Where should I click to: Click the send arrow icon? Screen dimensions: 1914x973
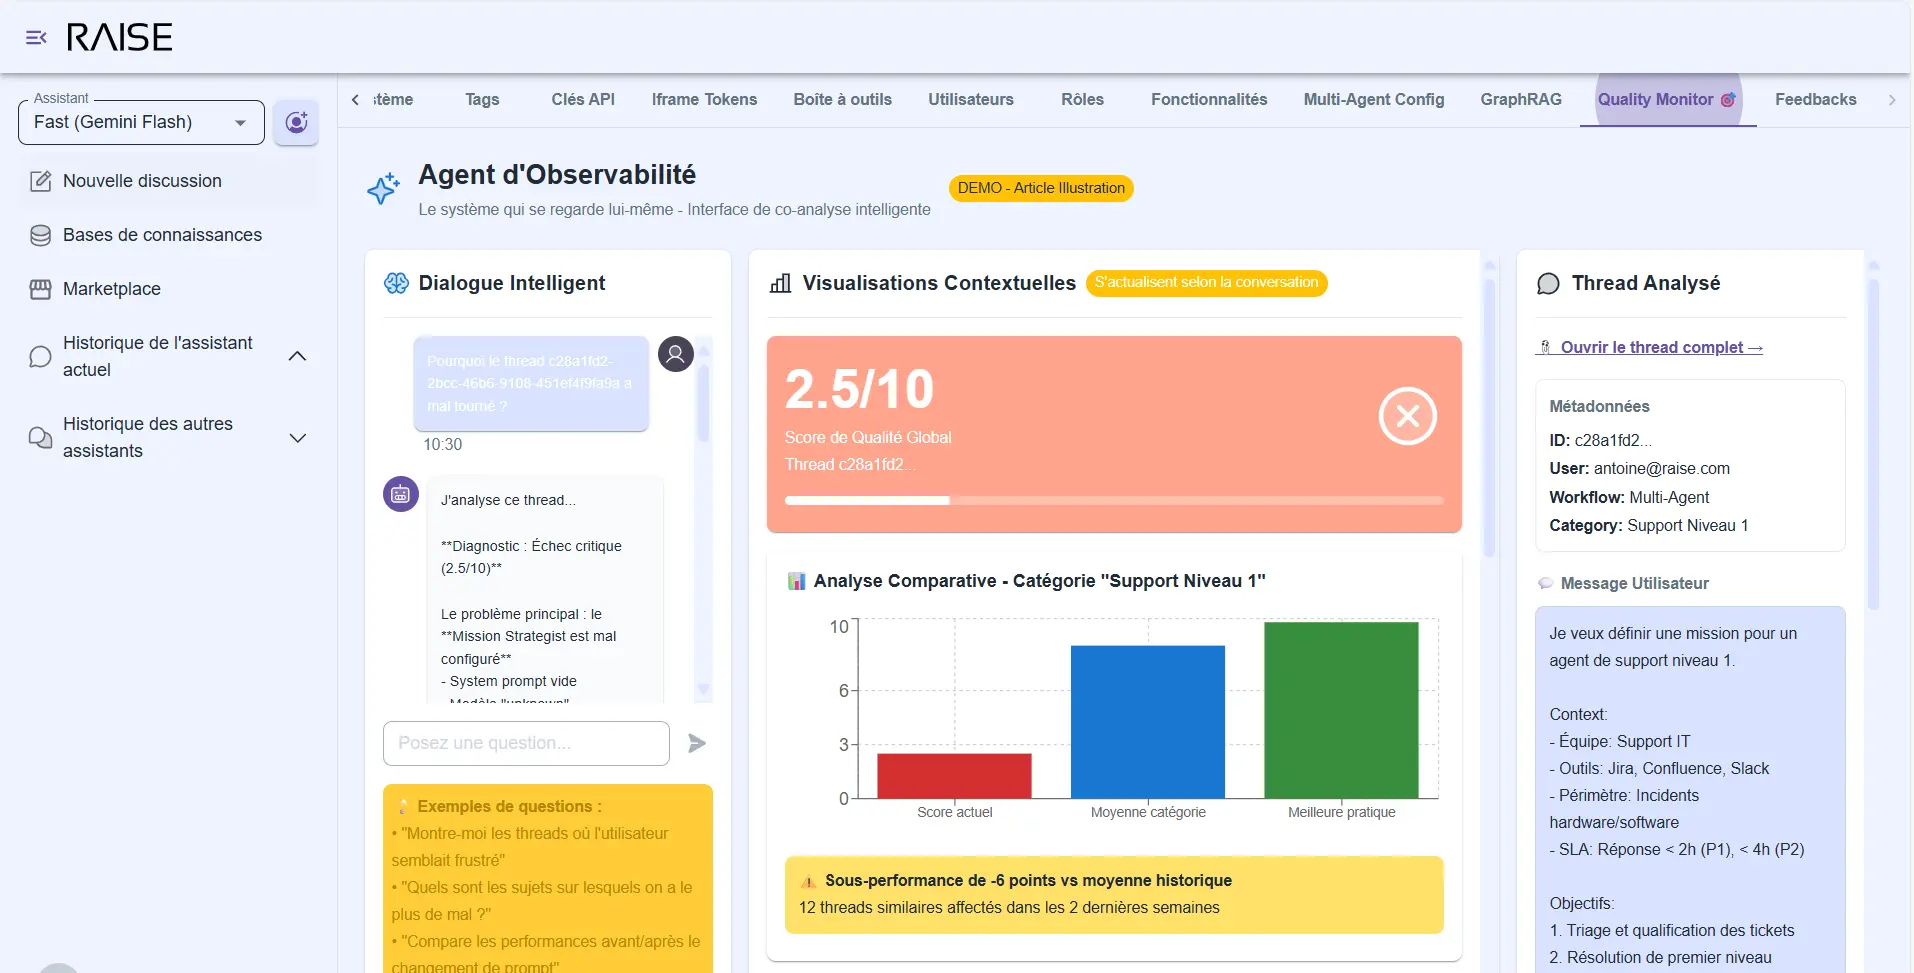click(x=697, y=743)
